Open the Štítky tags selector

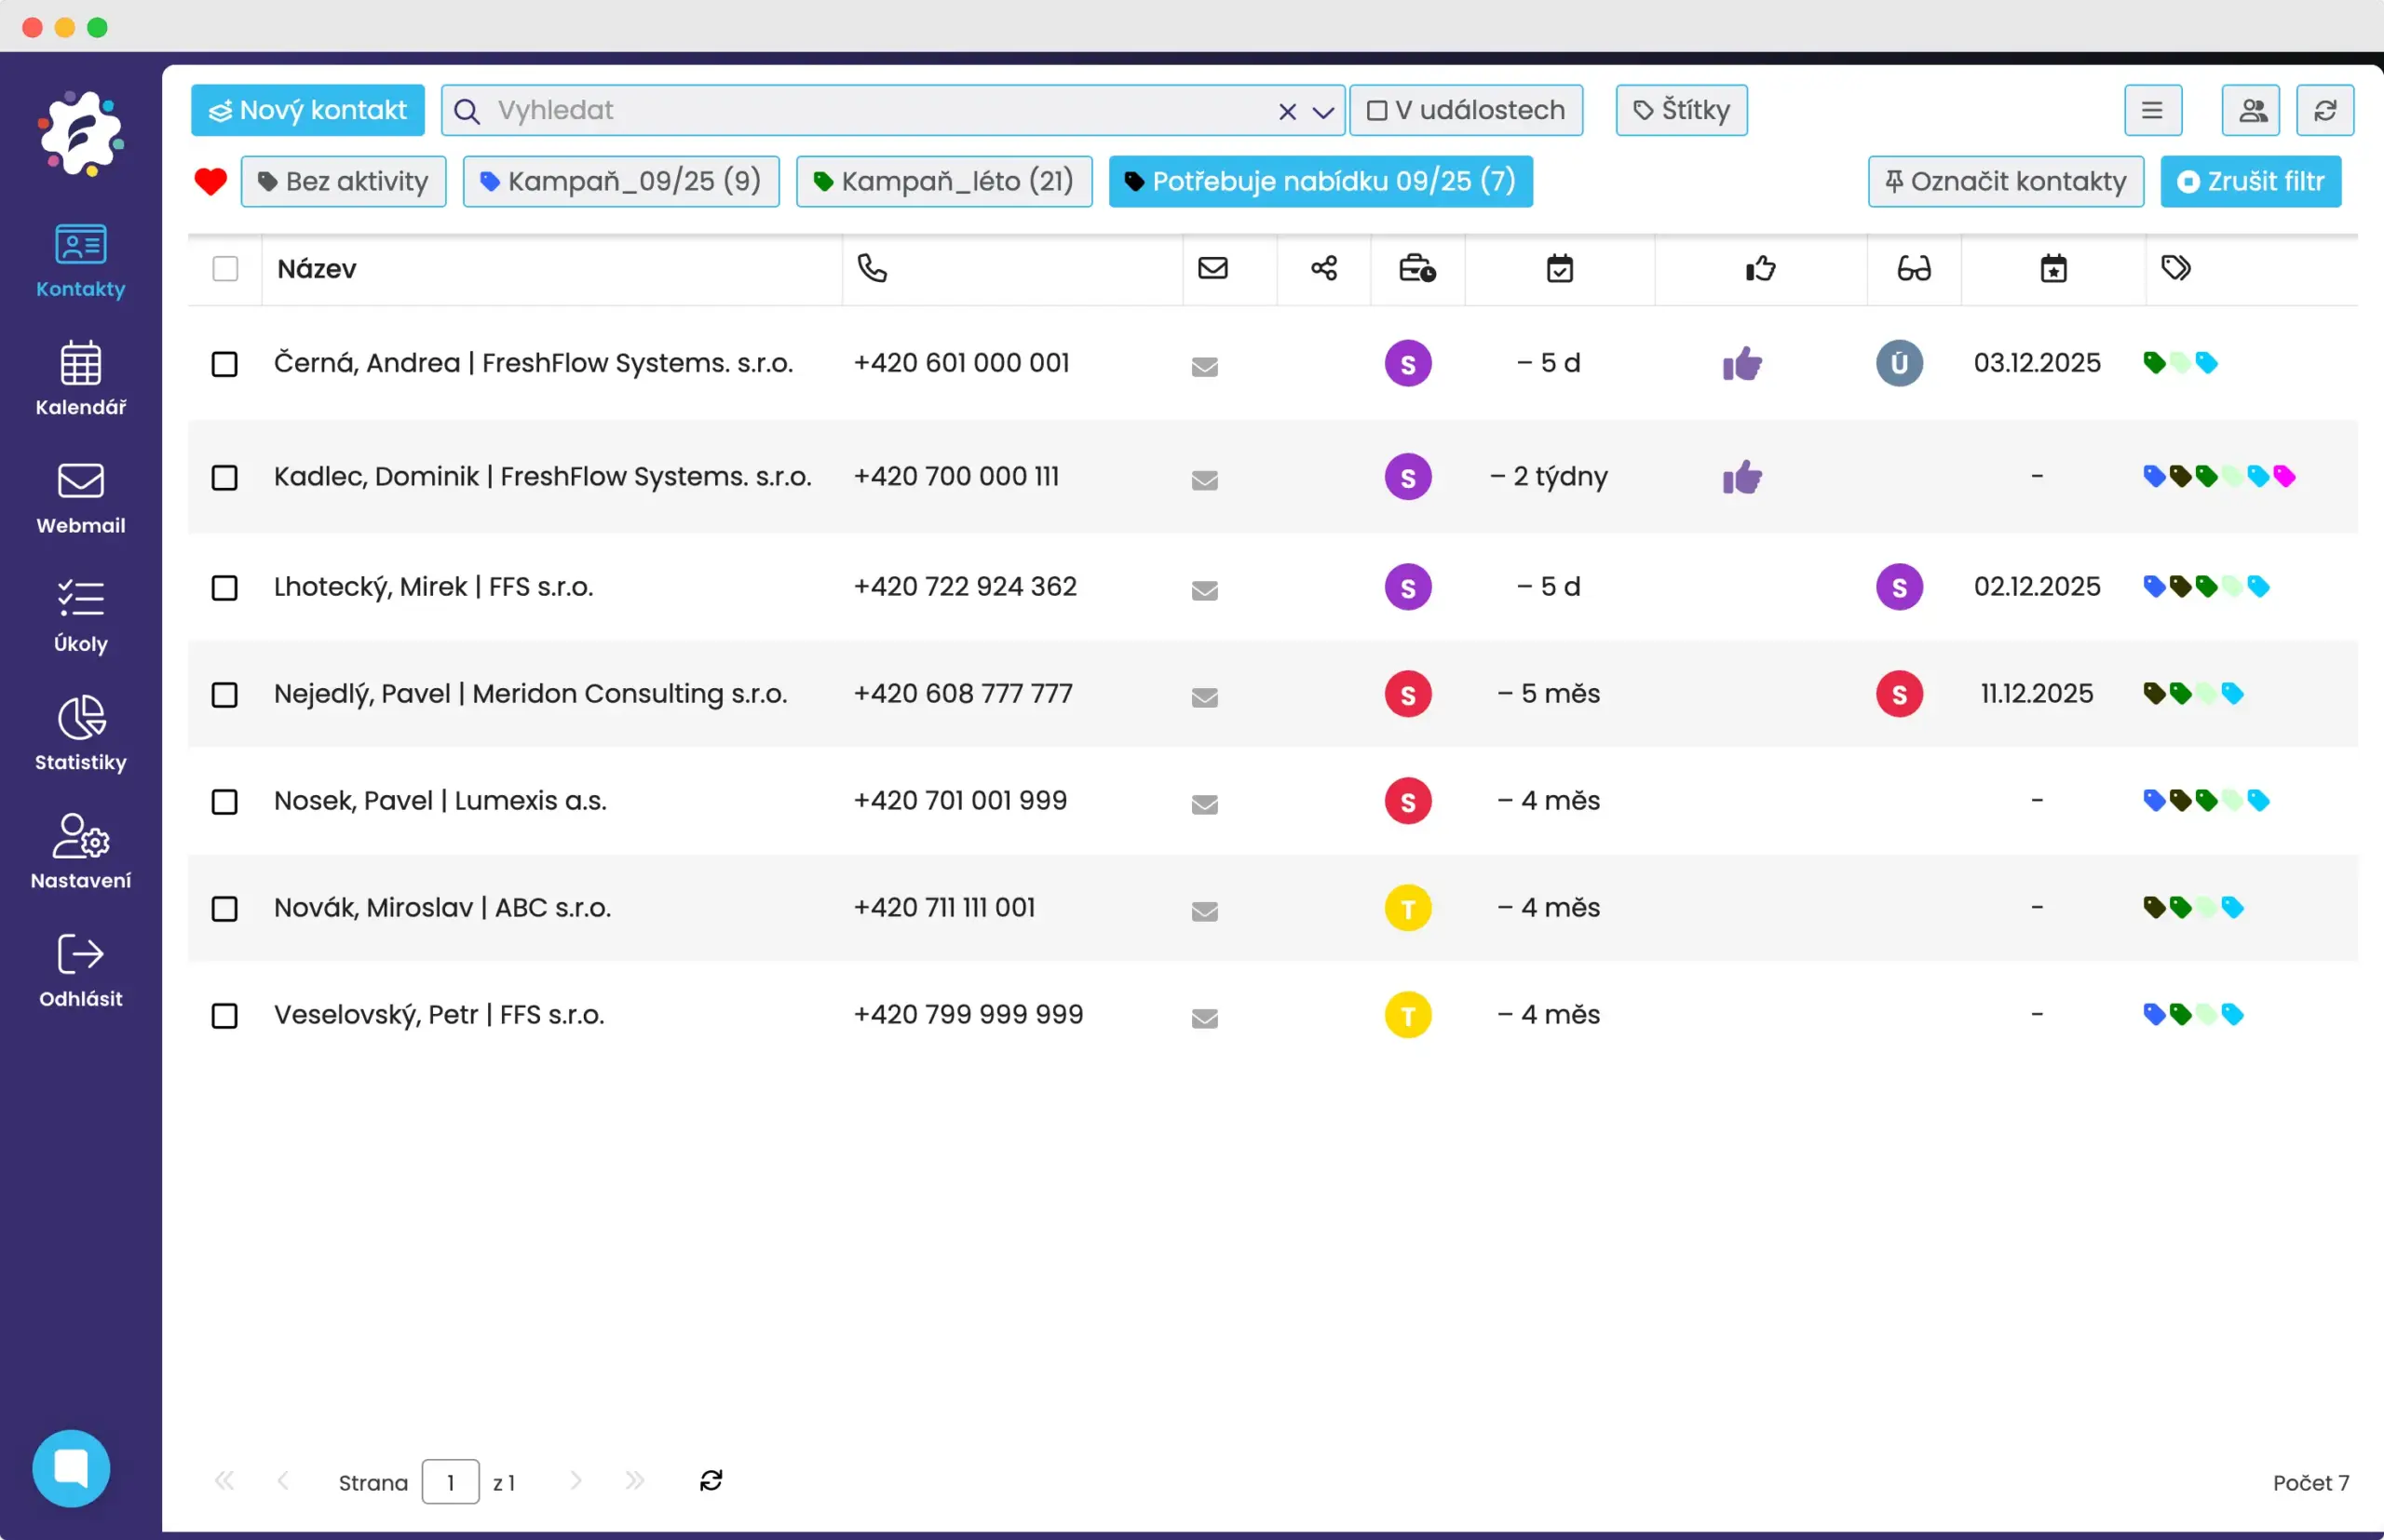pos(1681,110)
